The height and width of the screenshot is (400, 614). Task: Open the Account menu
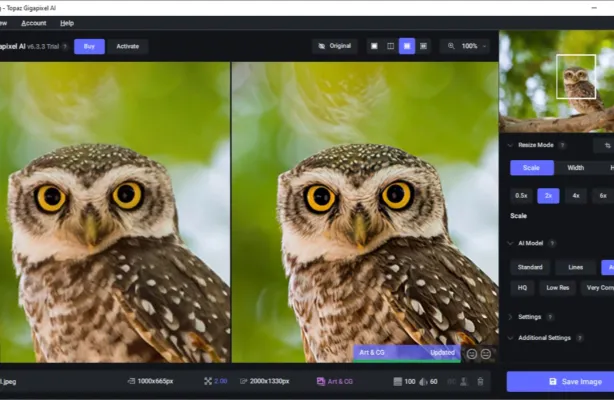(x=34, y=23)
